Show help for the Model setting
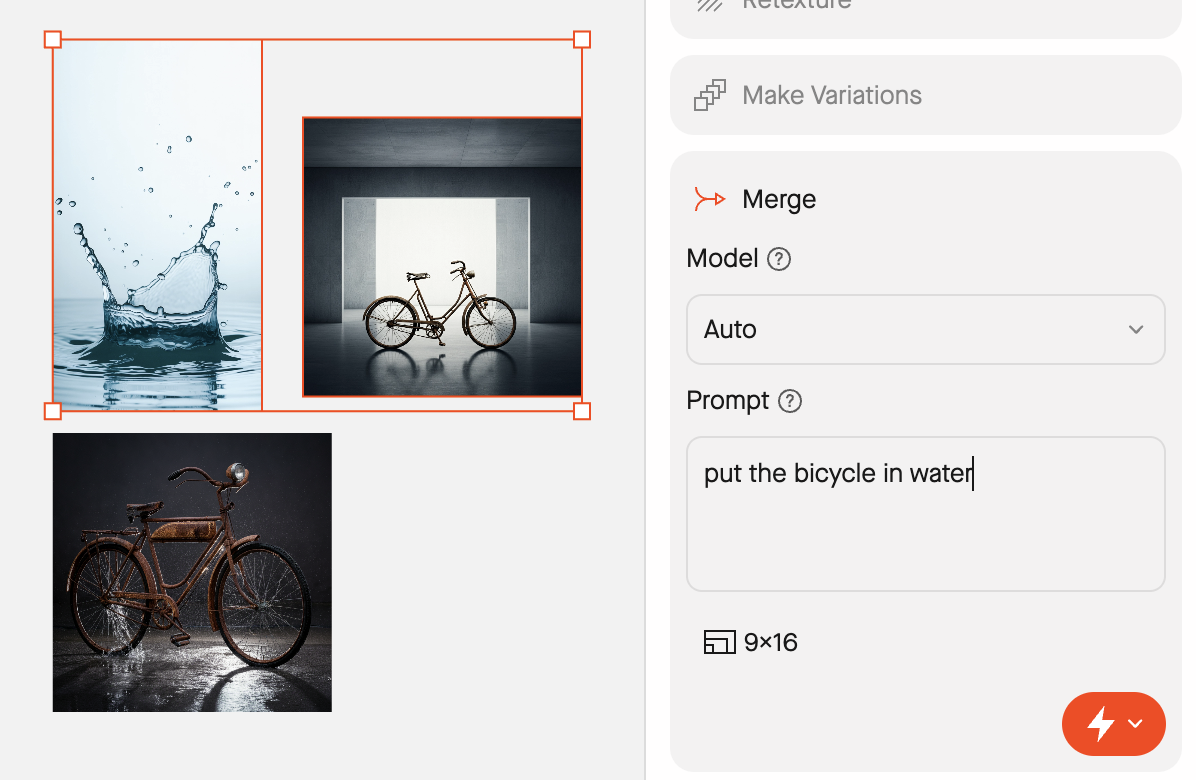The width and height of the screenshot is (1196, 780). pyautogui.click(x=779, y=259)
